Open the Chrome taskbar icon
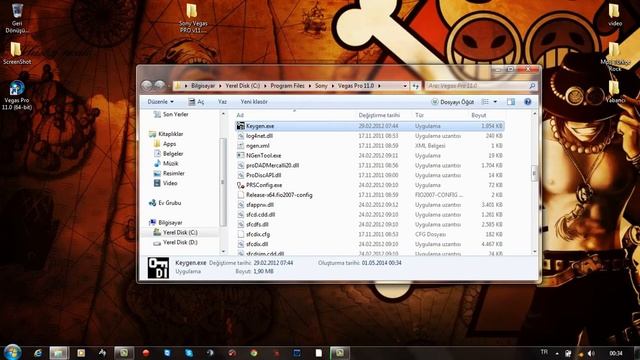 coord(254,353)
